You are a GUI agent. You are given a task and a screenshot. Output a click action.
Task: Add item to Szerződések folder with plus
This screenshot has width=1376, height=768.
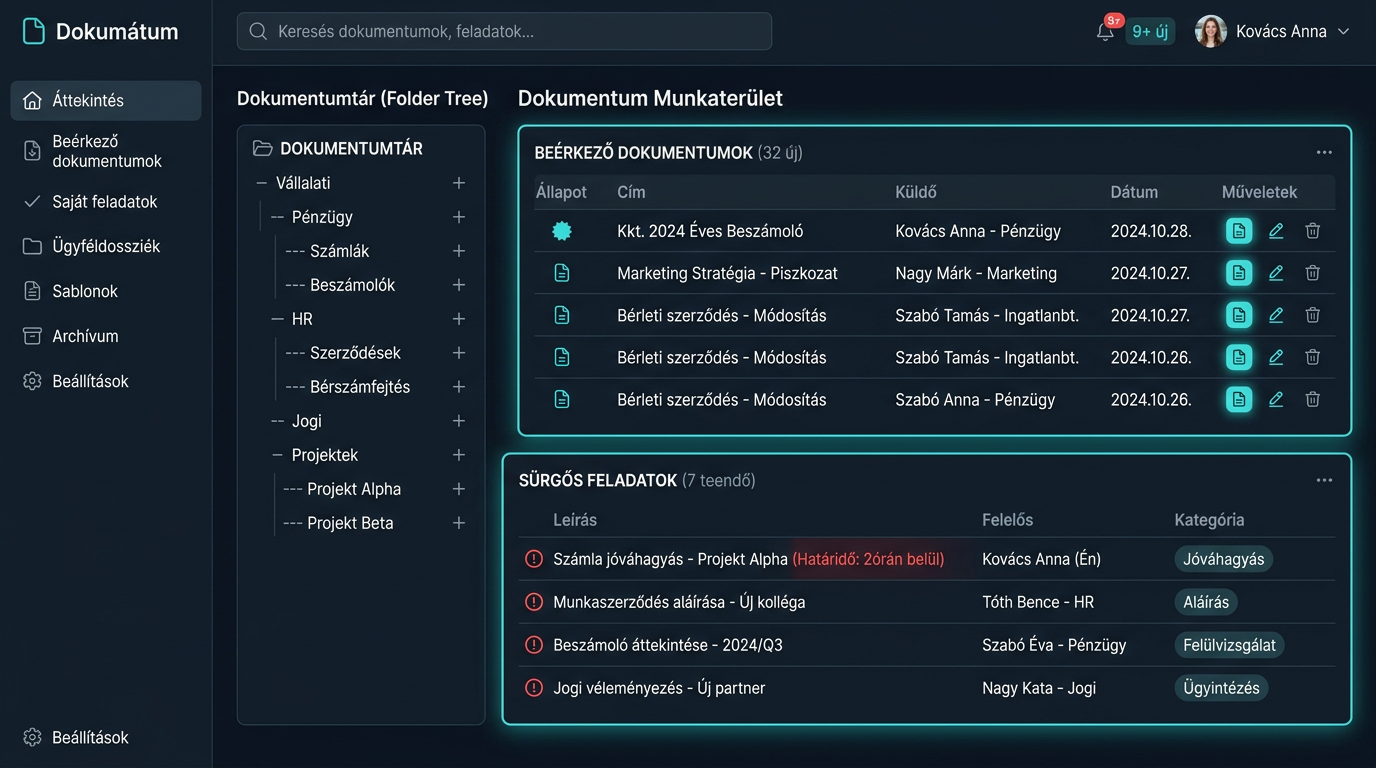point(459,353)
